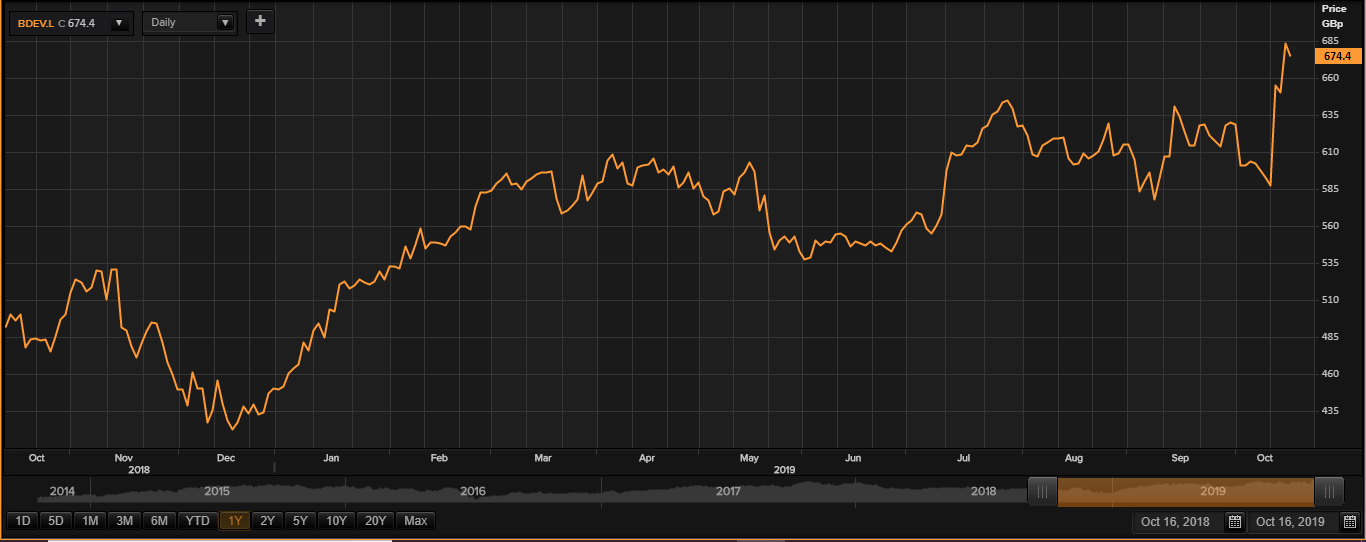Click the 610 price axis label
The image size is (1366, 542).
(1331, 152)
